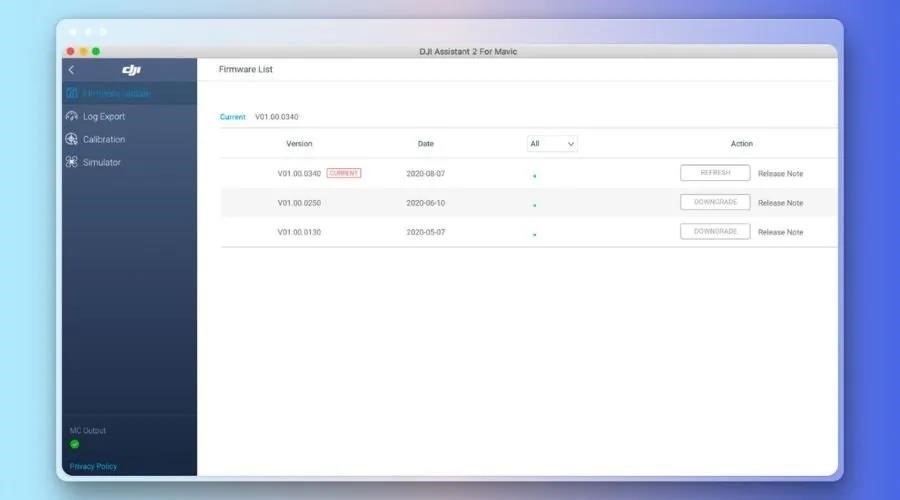Click the date 2020-08-07
Viewport: 900px width, 500px height.
[x=425, y=173]
